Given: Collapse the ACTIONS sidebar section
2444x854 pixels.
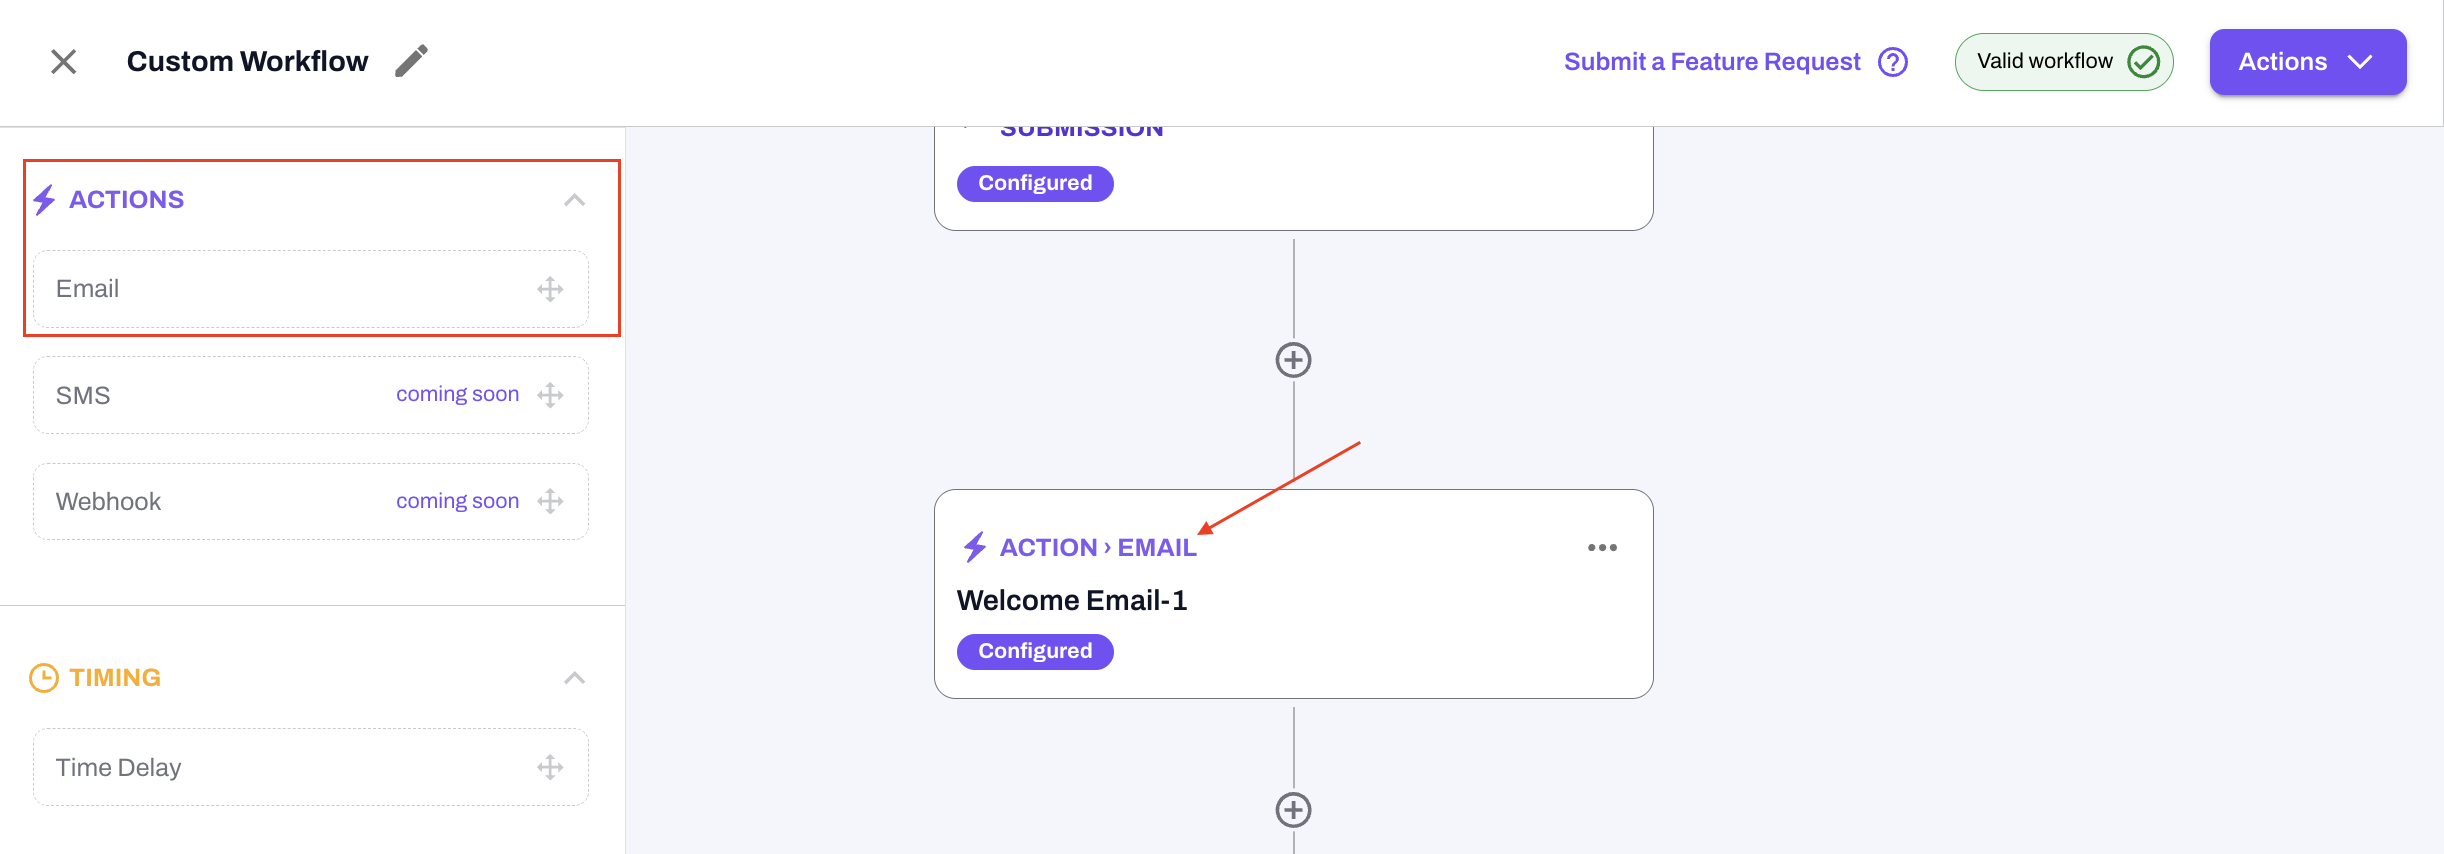Looking at the screenshot, I should 574,200.
